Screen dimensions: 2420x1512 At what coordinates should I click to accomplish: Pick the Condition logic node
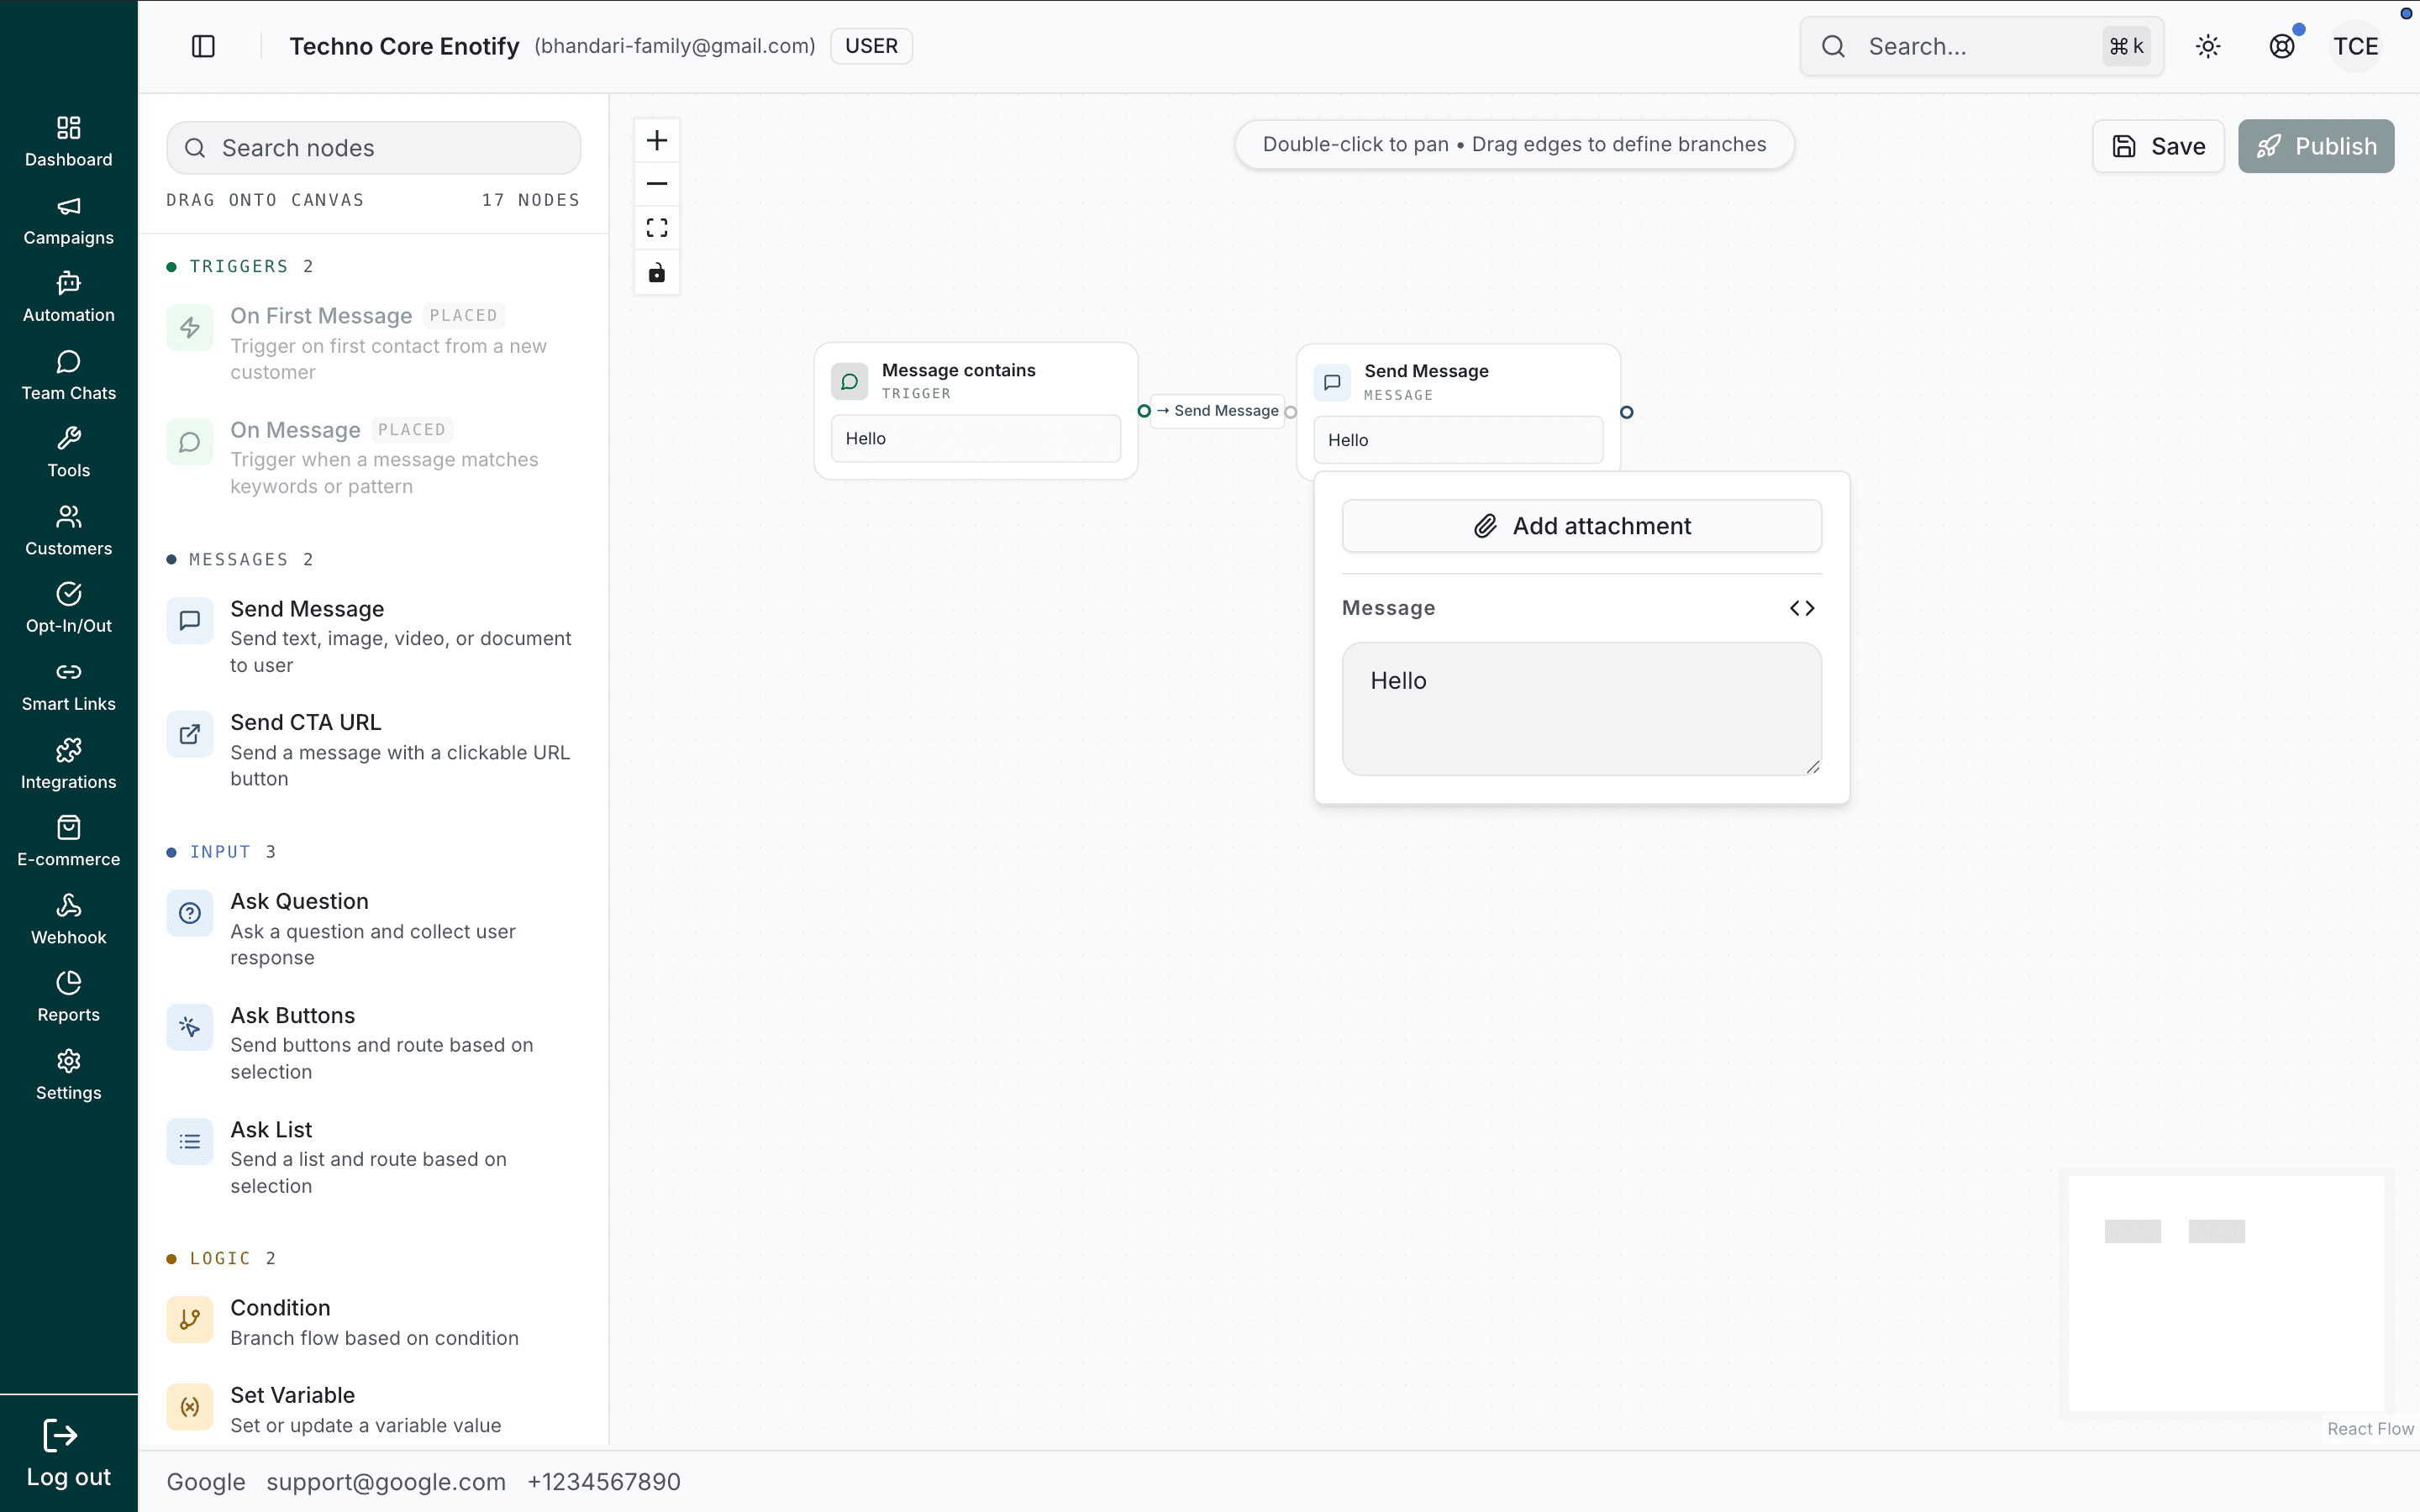pyautogui.click(x=373, y=1322)
